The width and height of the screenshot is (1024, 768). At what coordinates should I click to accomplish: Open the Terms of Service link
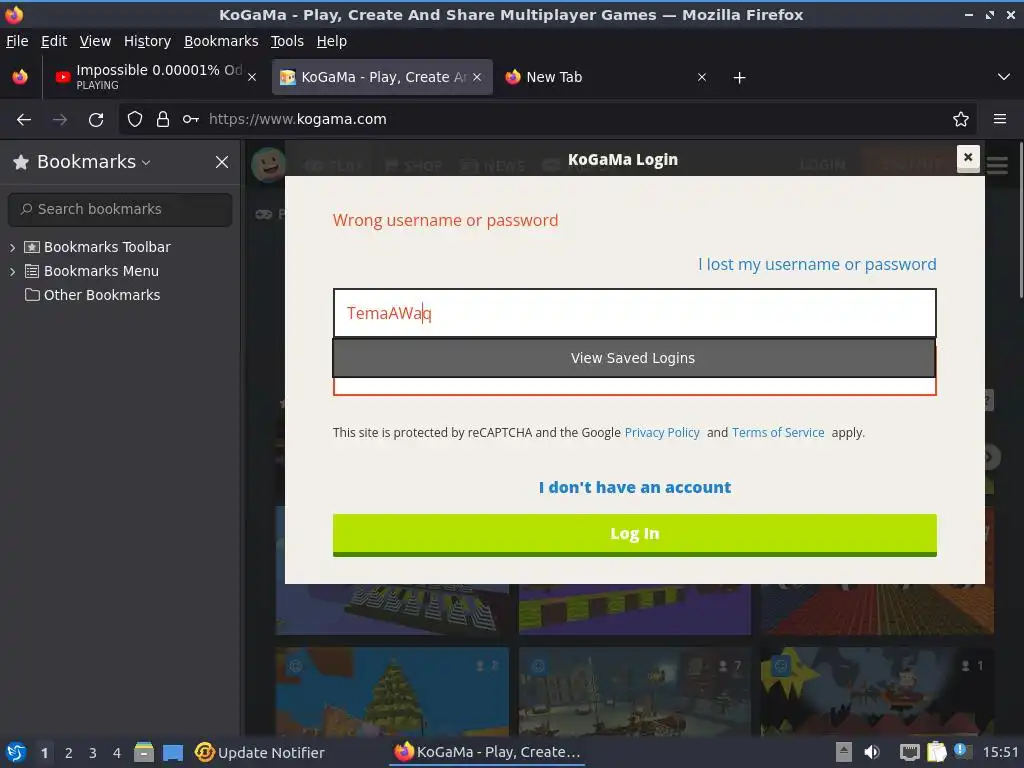778,432
